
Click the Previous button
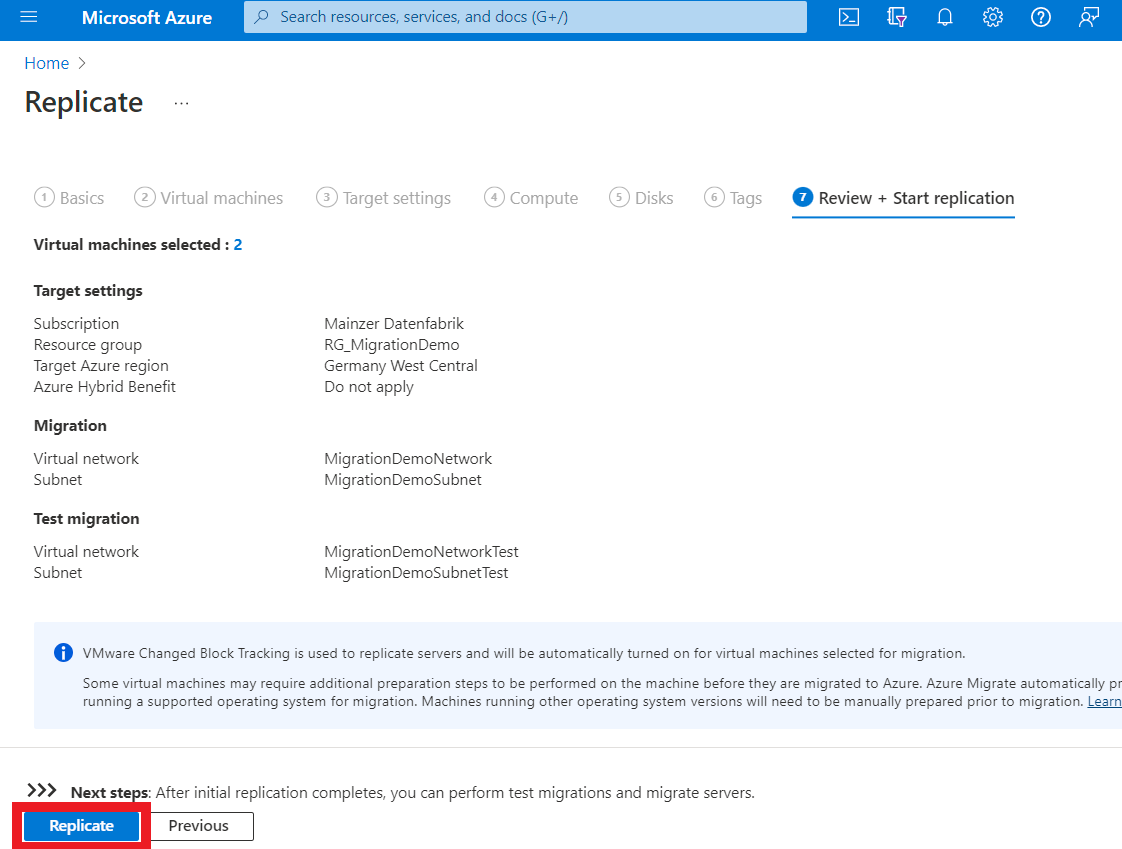[202, 826]
